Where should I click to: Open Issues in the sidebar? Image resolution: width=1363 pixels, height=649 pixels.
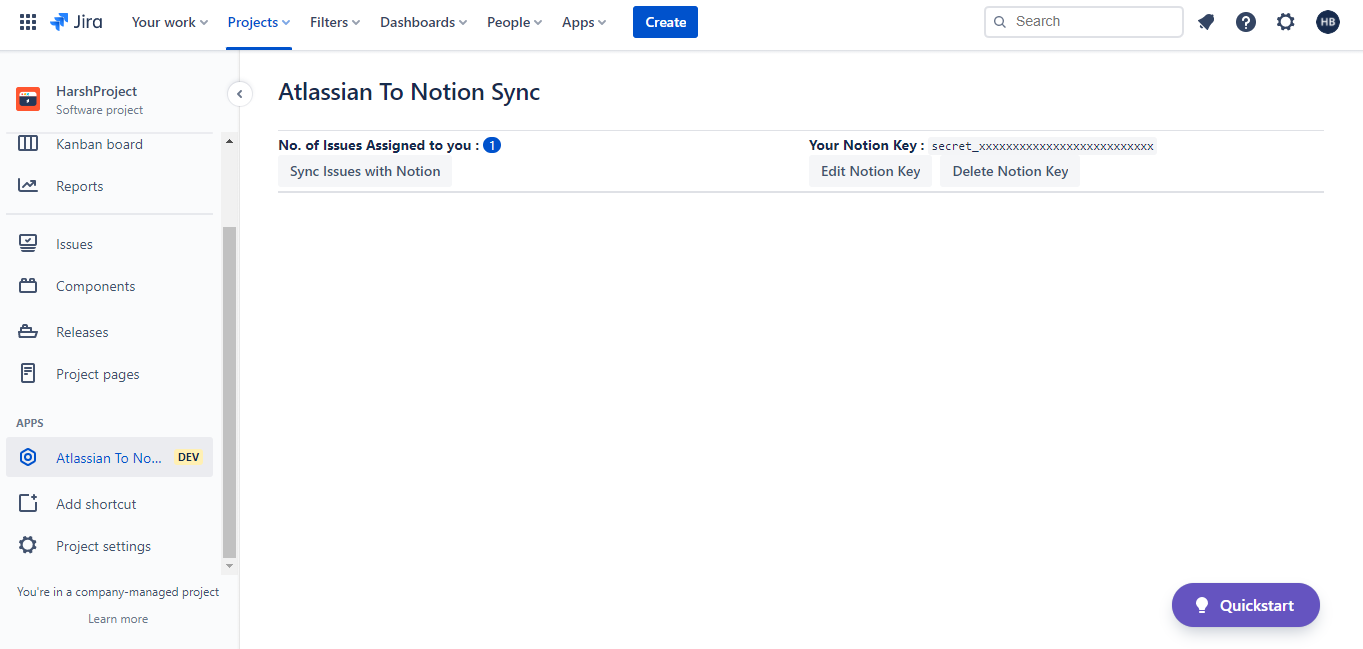pos(110,244)
